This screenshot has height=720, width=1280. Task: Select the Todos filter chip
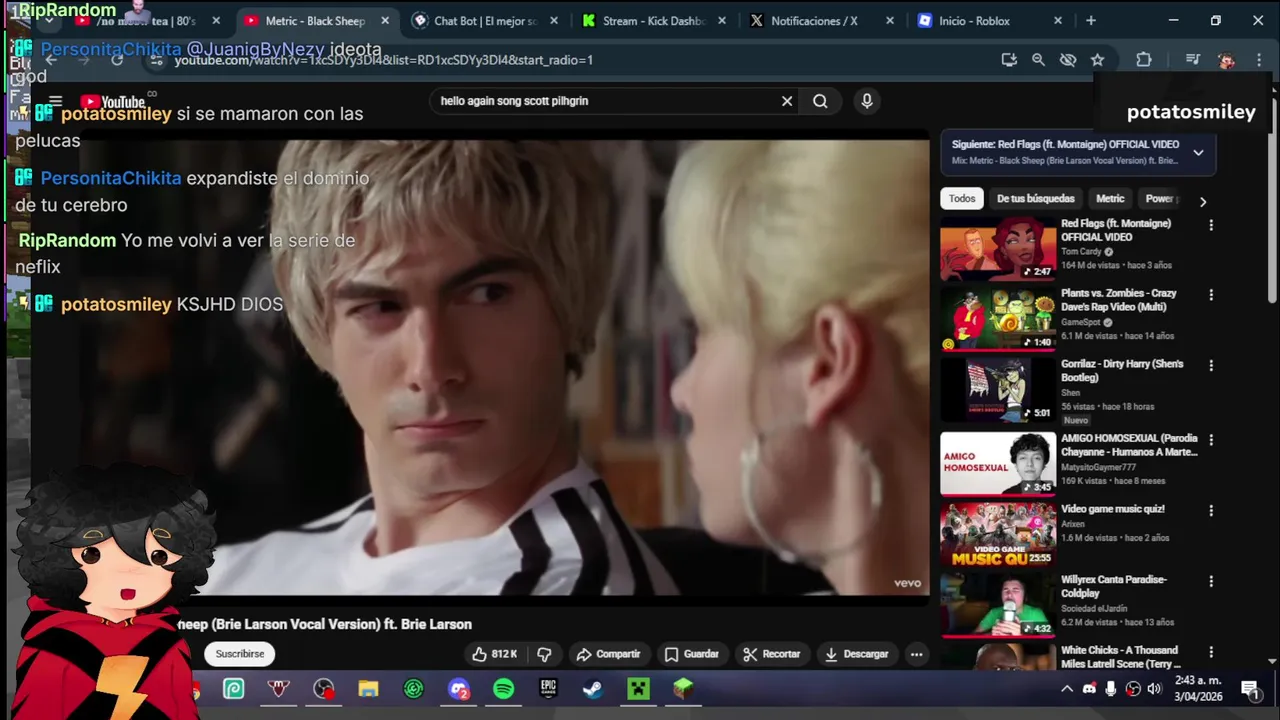tap(962, 199)
